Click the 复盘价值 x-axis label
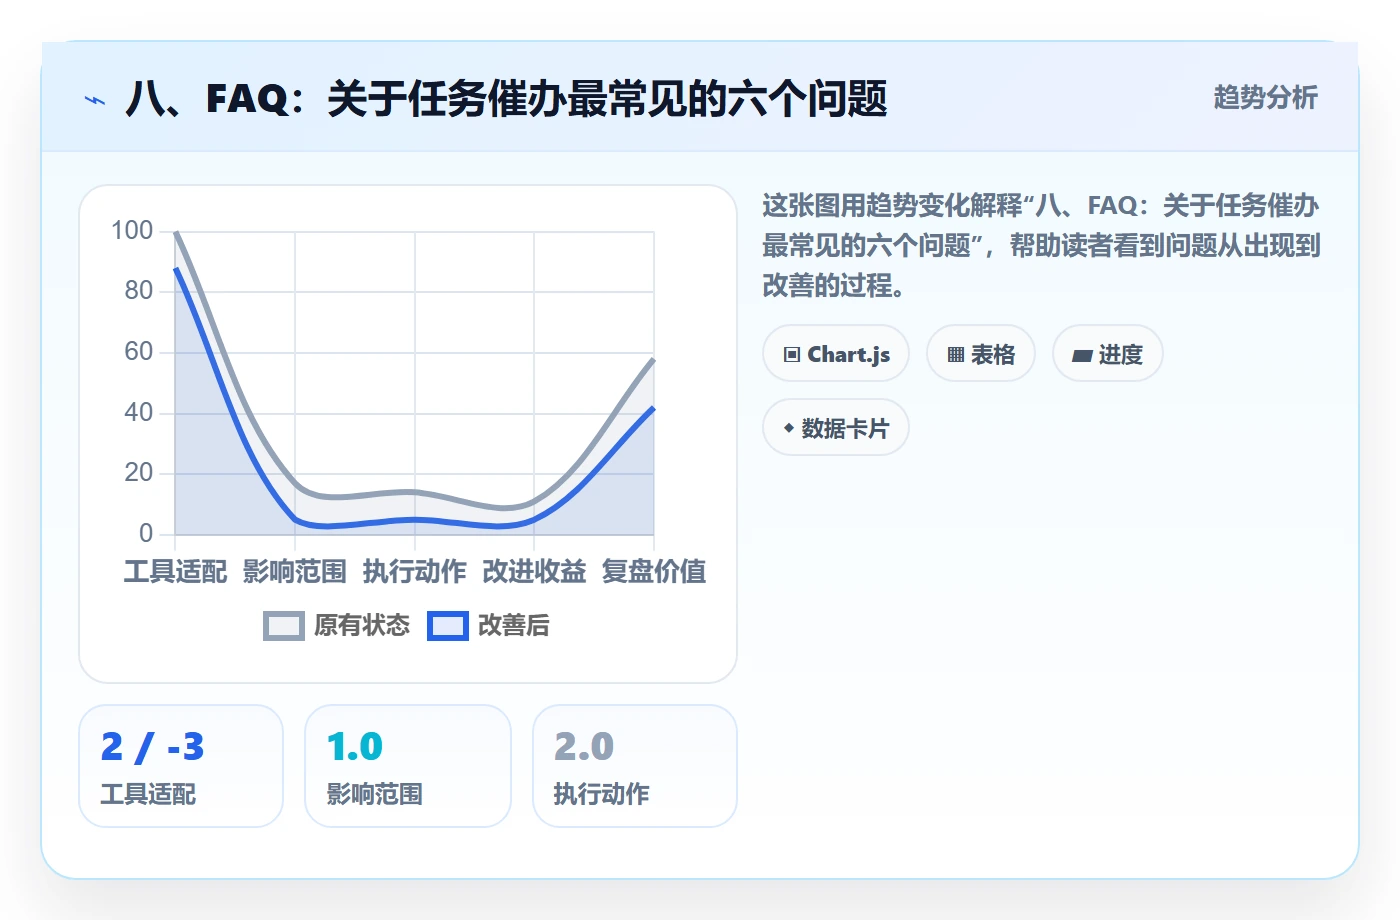1400x920 pixels. [654, 572]
